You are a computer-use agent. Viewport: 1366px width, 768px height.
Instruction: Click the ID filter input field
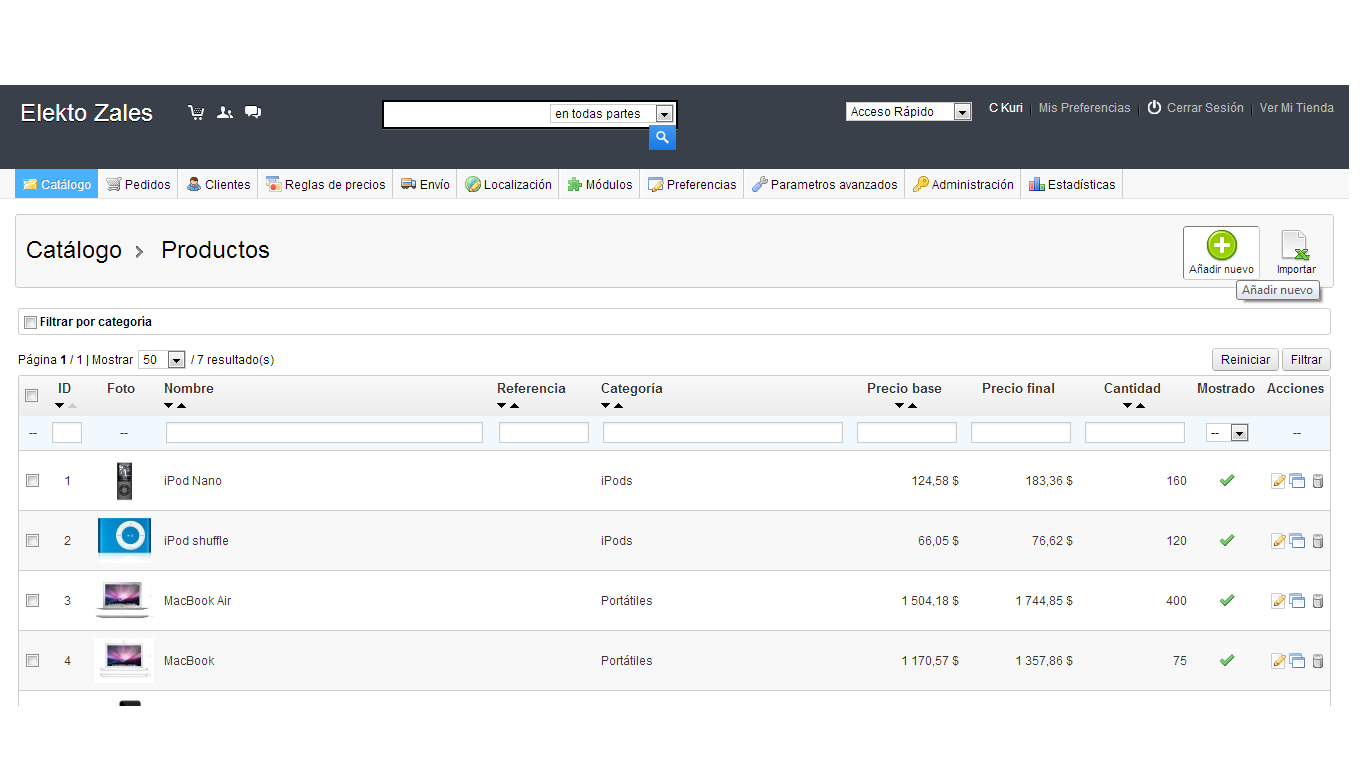click(67, 433)
